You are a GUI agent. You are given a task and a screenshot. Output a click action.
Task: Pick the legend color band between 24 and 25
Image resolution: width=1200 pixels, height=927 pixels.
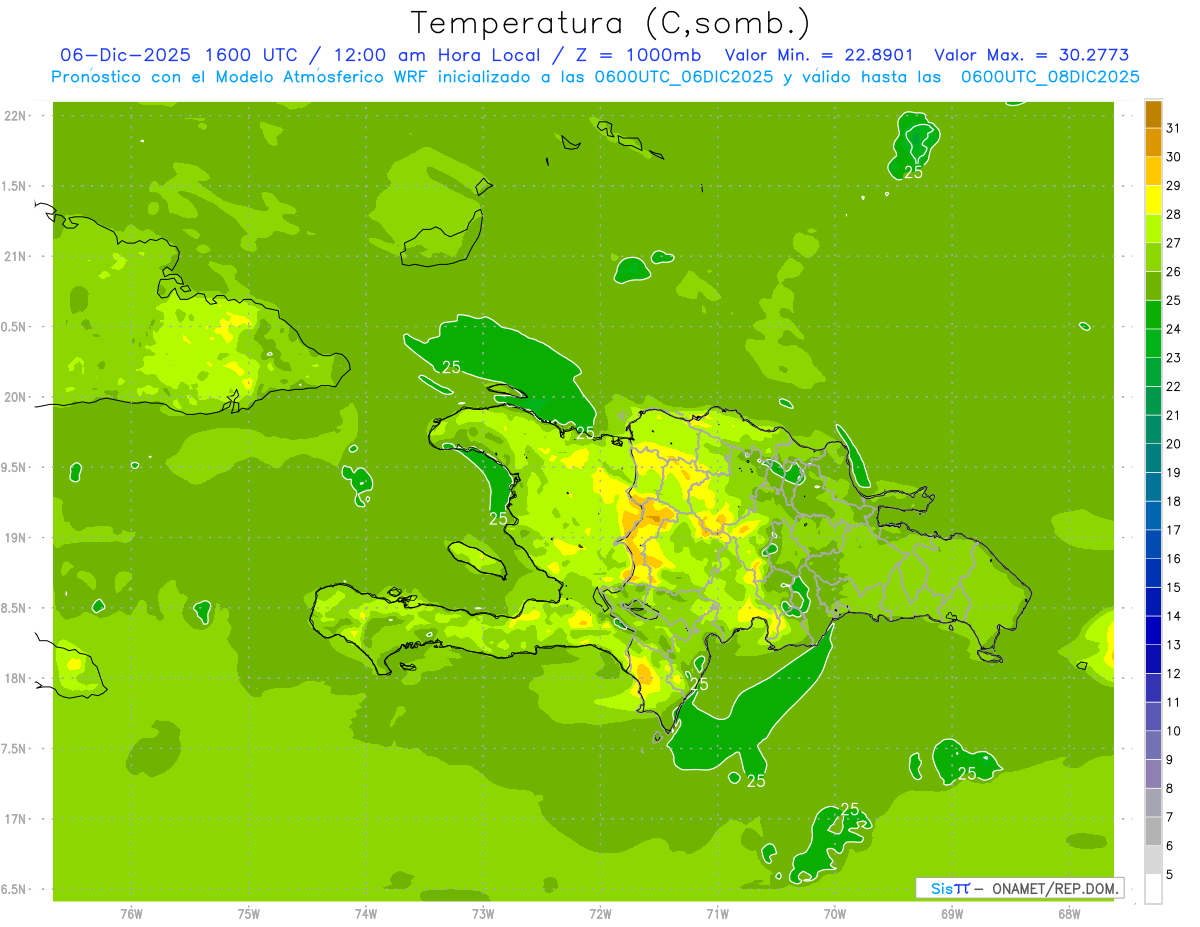pyautogui.click(x=1153, y=315)
